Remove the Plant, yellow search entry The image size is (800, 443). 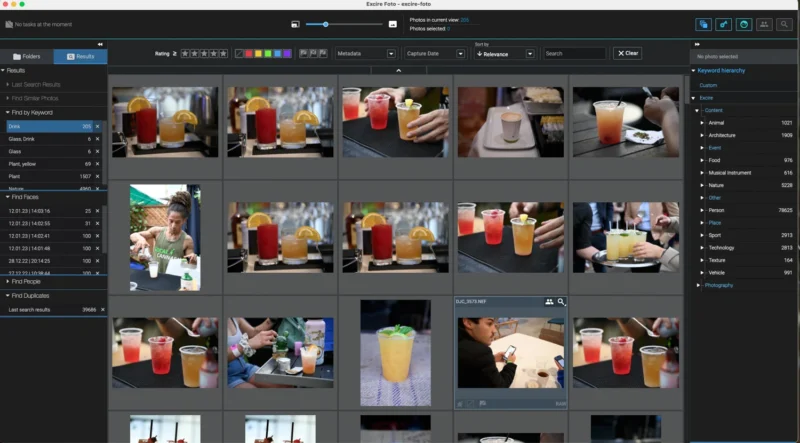97,164
